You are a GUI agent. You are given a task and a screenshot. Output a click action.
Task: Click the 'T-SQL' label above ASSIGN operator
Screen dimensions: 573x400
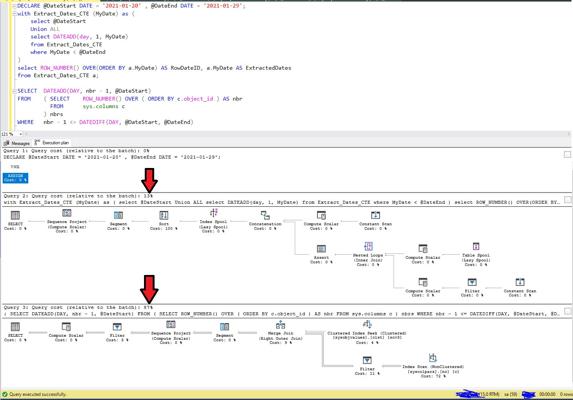(x=15, y=167)
